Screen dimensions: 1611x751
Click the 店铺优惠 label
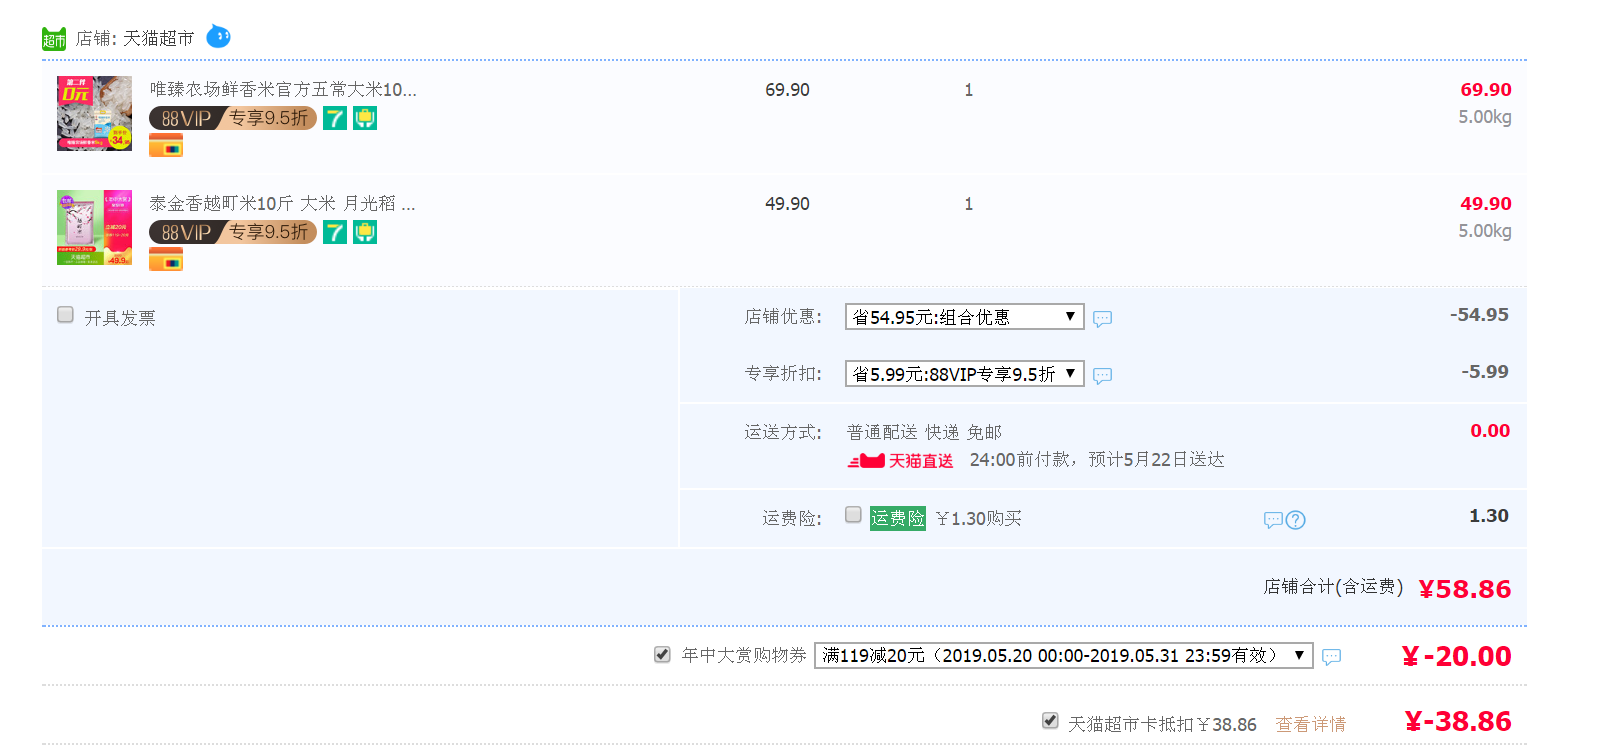tap(783, 317)
